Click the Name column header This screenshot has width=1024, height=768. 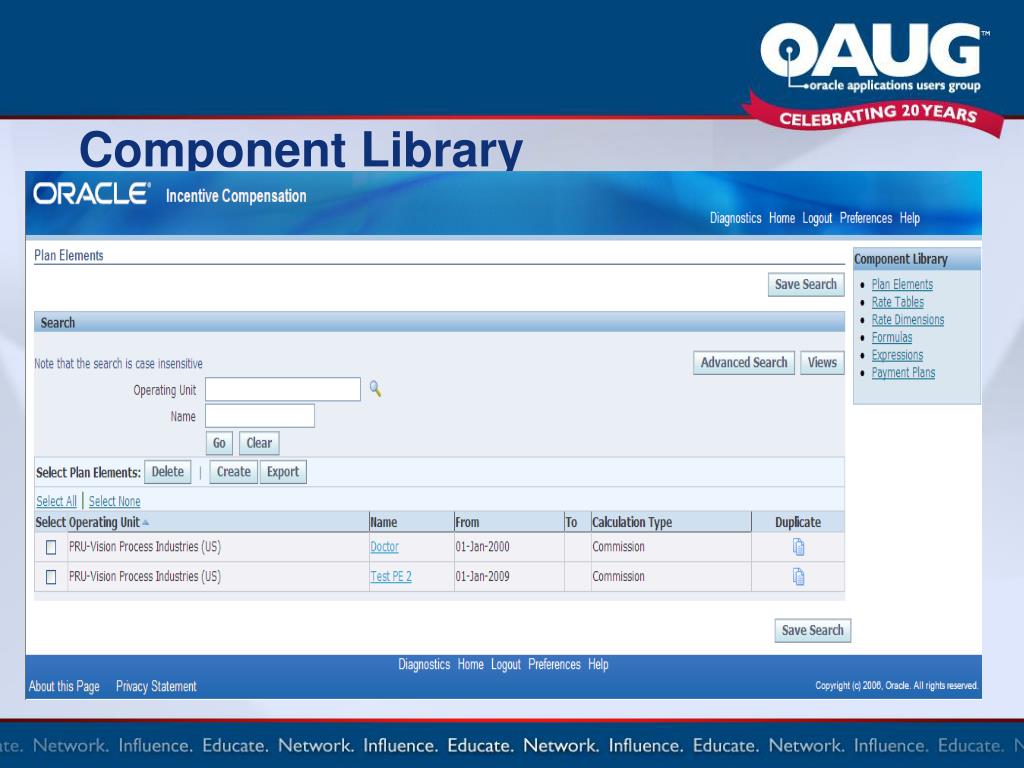pos(383,522)
